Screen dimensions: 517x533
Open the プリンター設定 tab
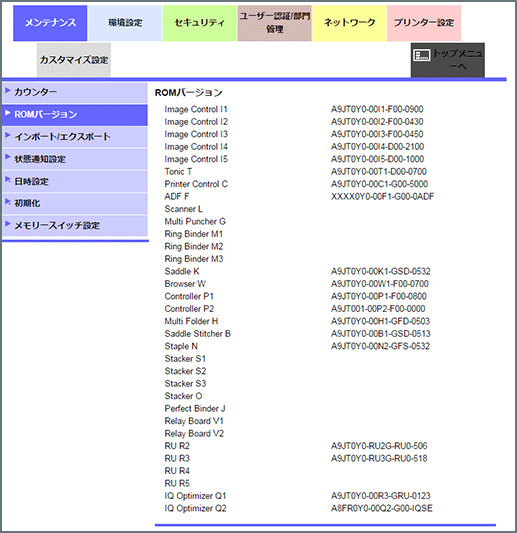click(x=424, y=23)
